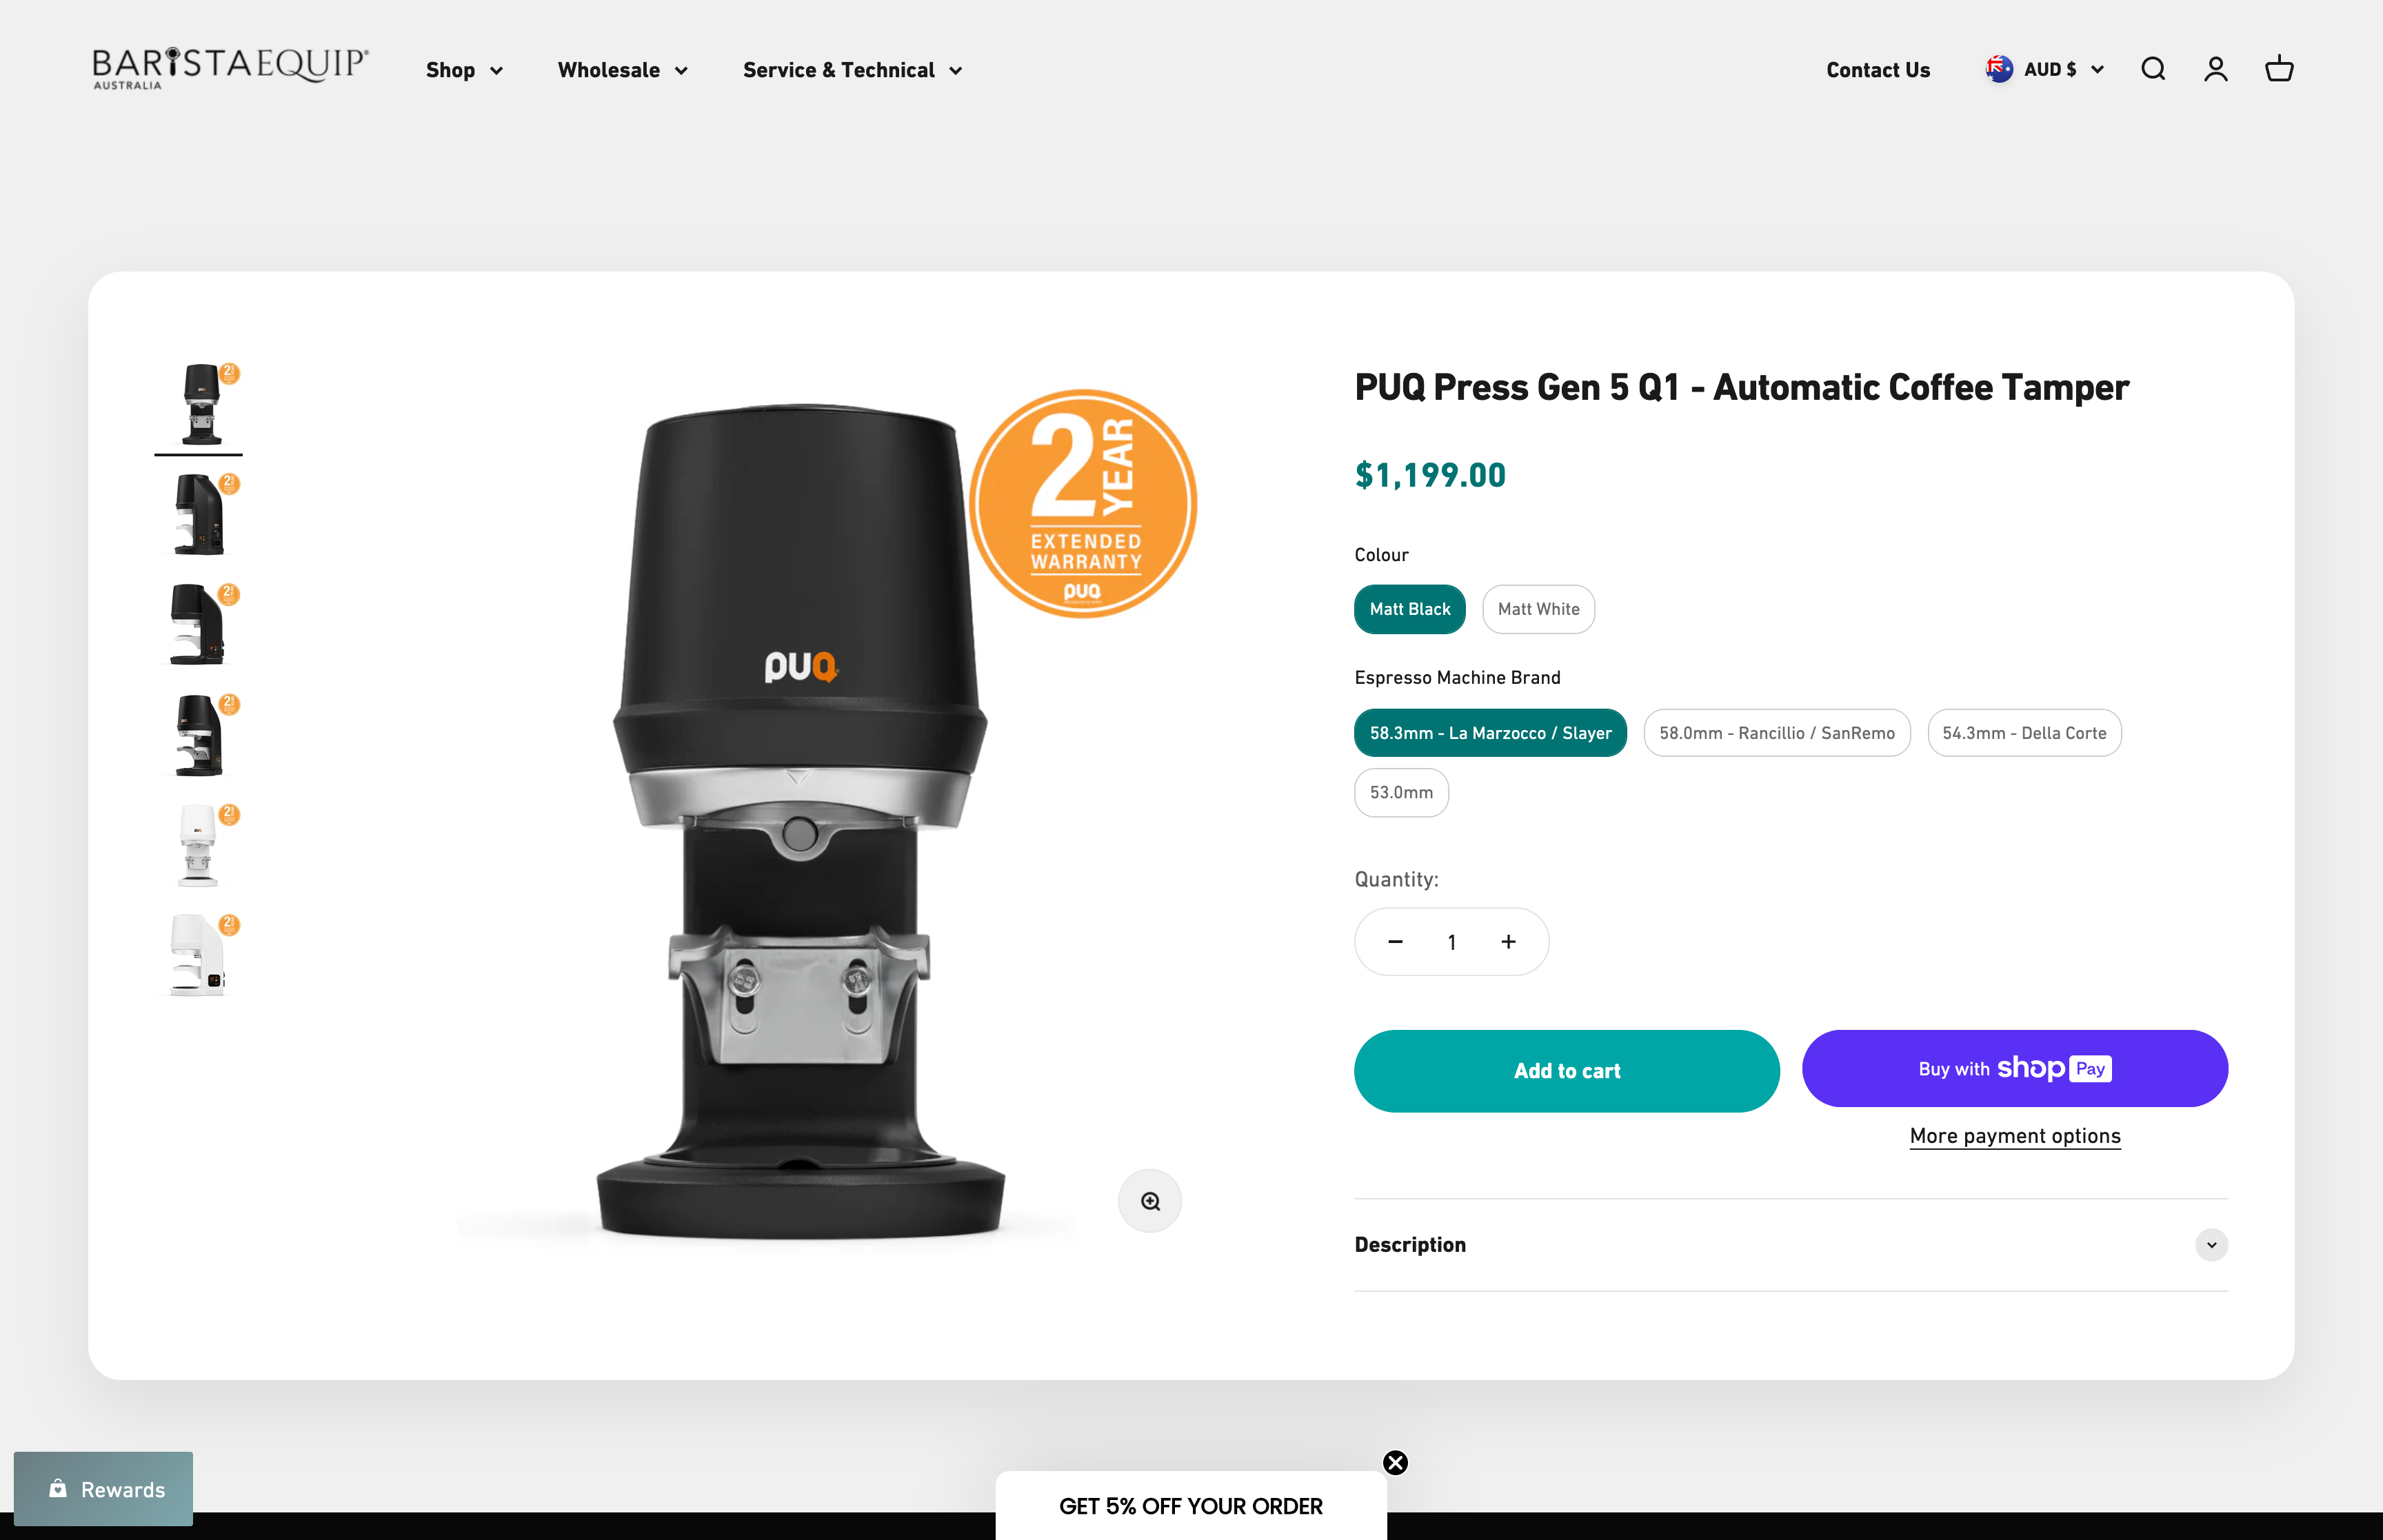Open the search icon in header
This screenshot has width=2383, height=1540.
2153,69
